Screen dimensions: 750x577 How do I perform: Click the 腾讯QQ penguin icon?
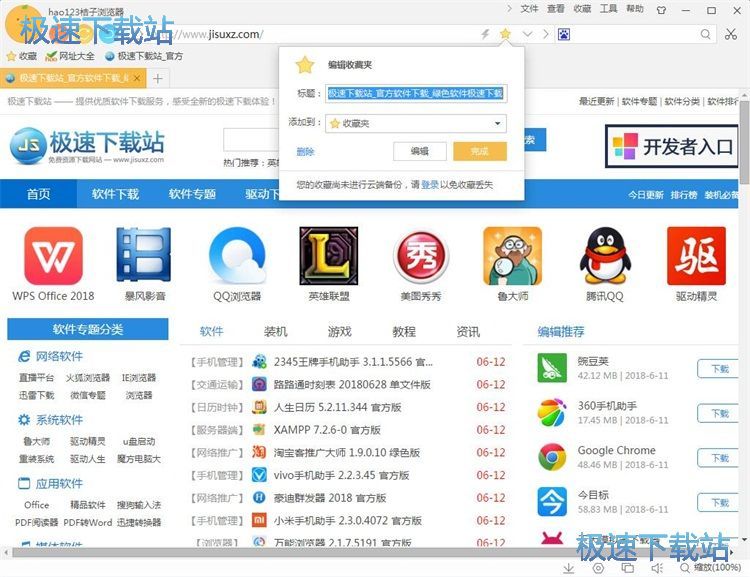pos(605,255)
